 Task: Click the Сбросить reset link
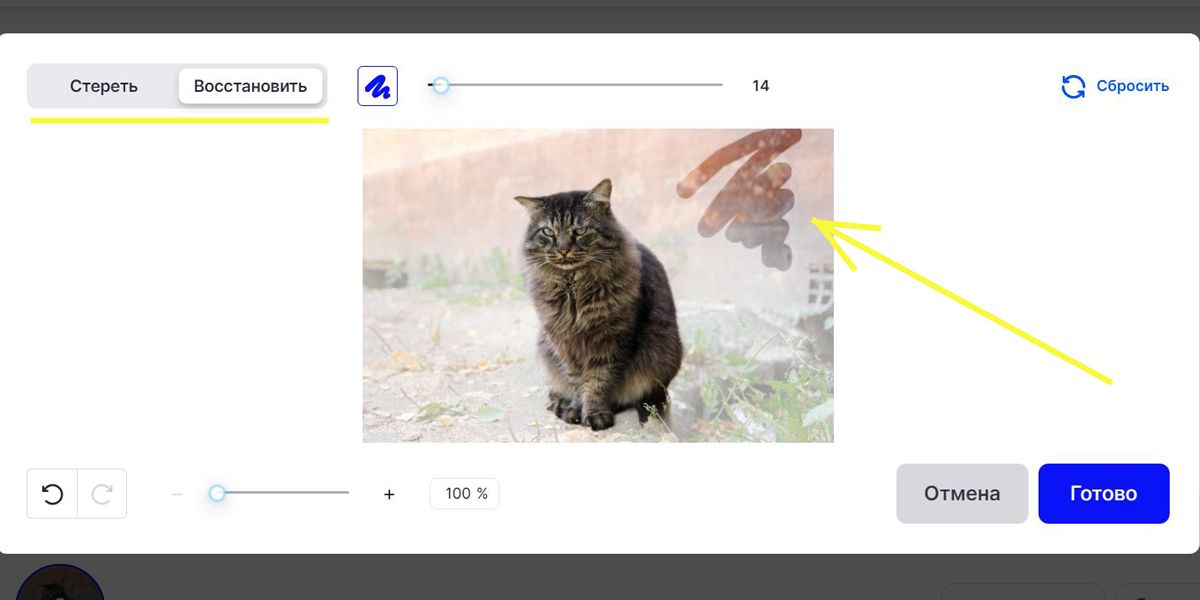click(1132, 86)
